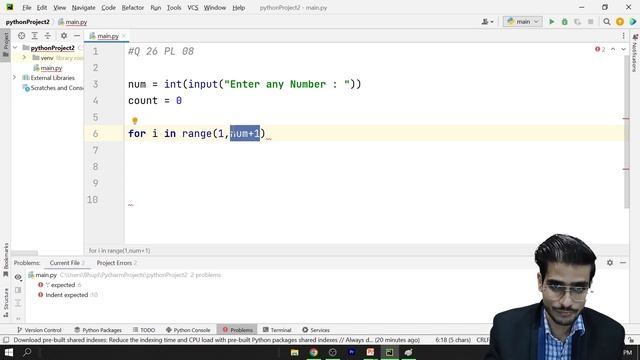640x360 pixels.
Task: Click error stripe mark near line 6
Action: coord(626,118)
